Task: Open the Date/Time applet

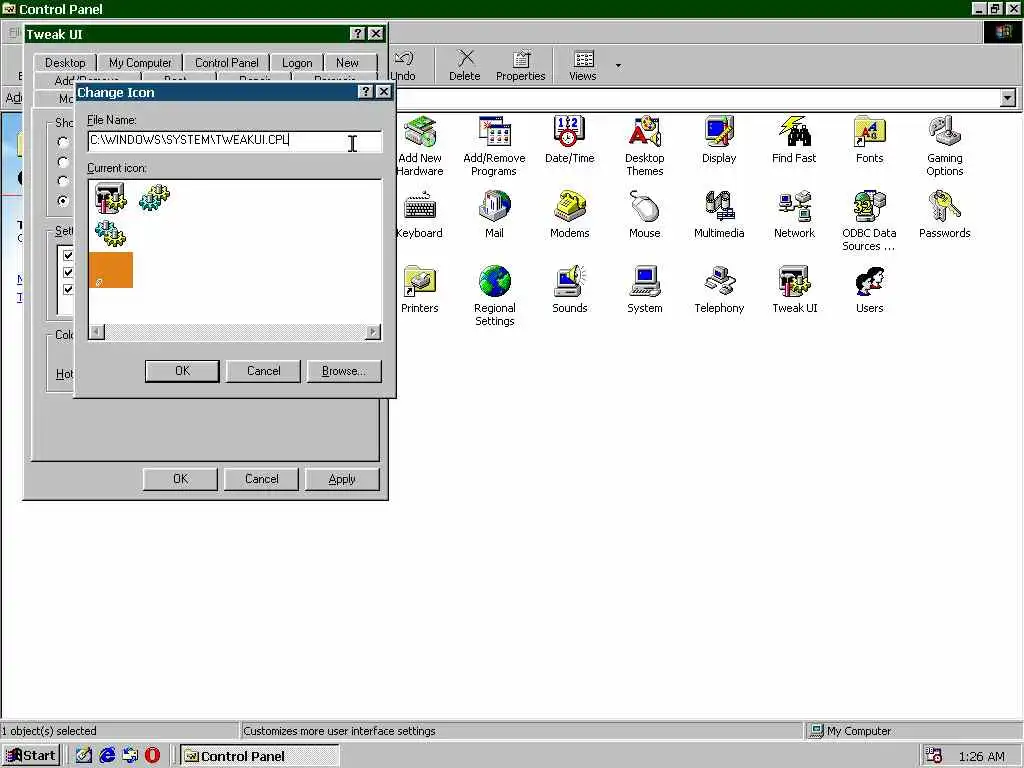Action: tap(569, 139)
